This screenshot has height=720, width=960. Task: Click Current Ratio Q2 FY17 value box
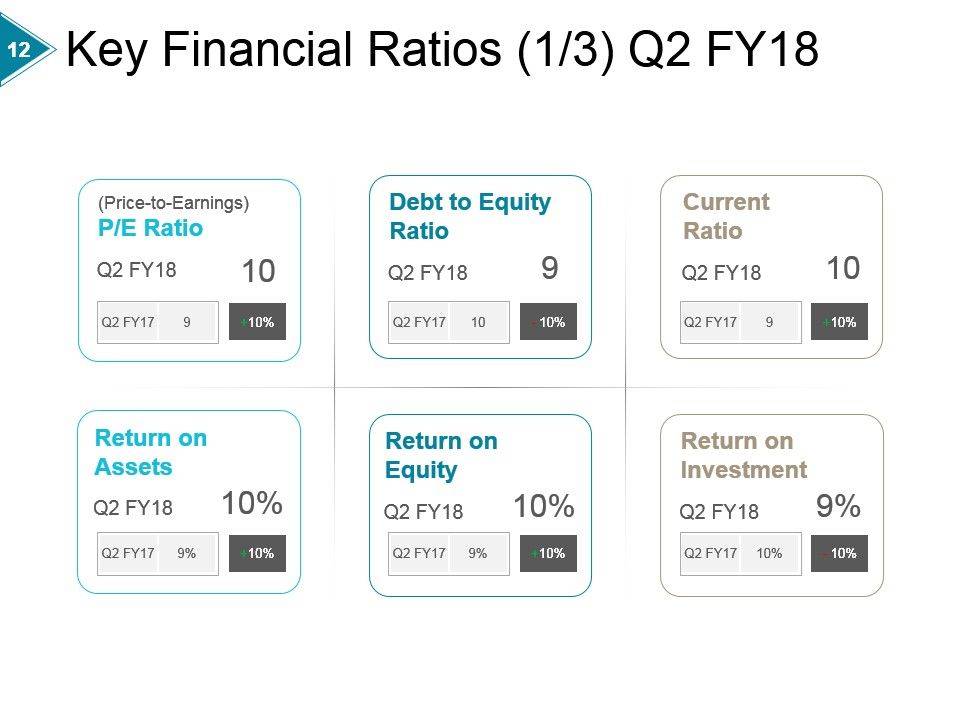[741, 322]
